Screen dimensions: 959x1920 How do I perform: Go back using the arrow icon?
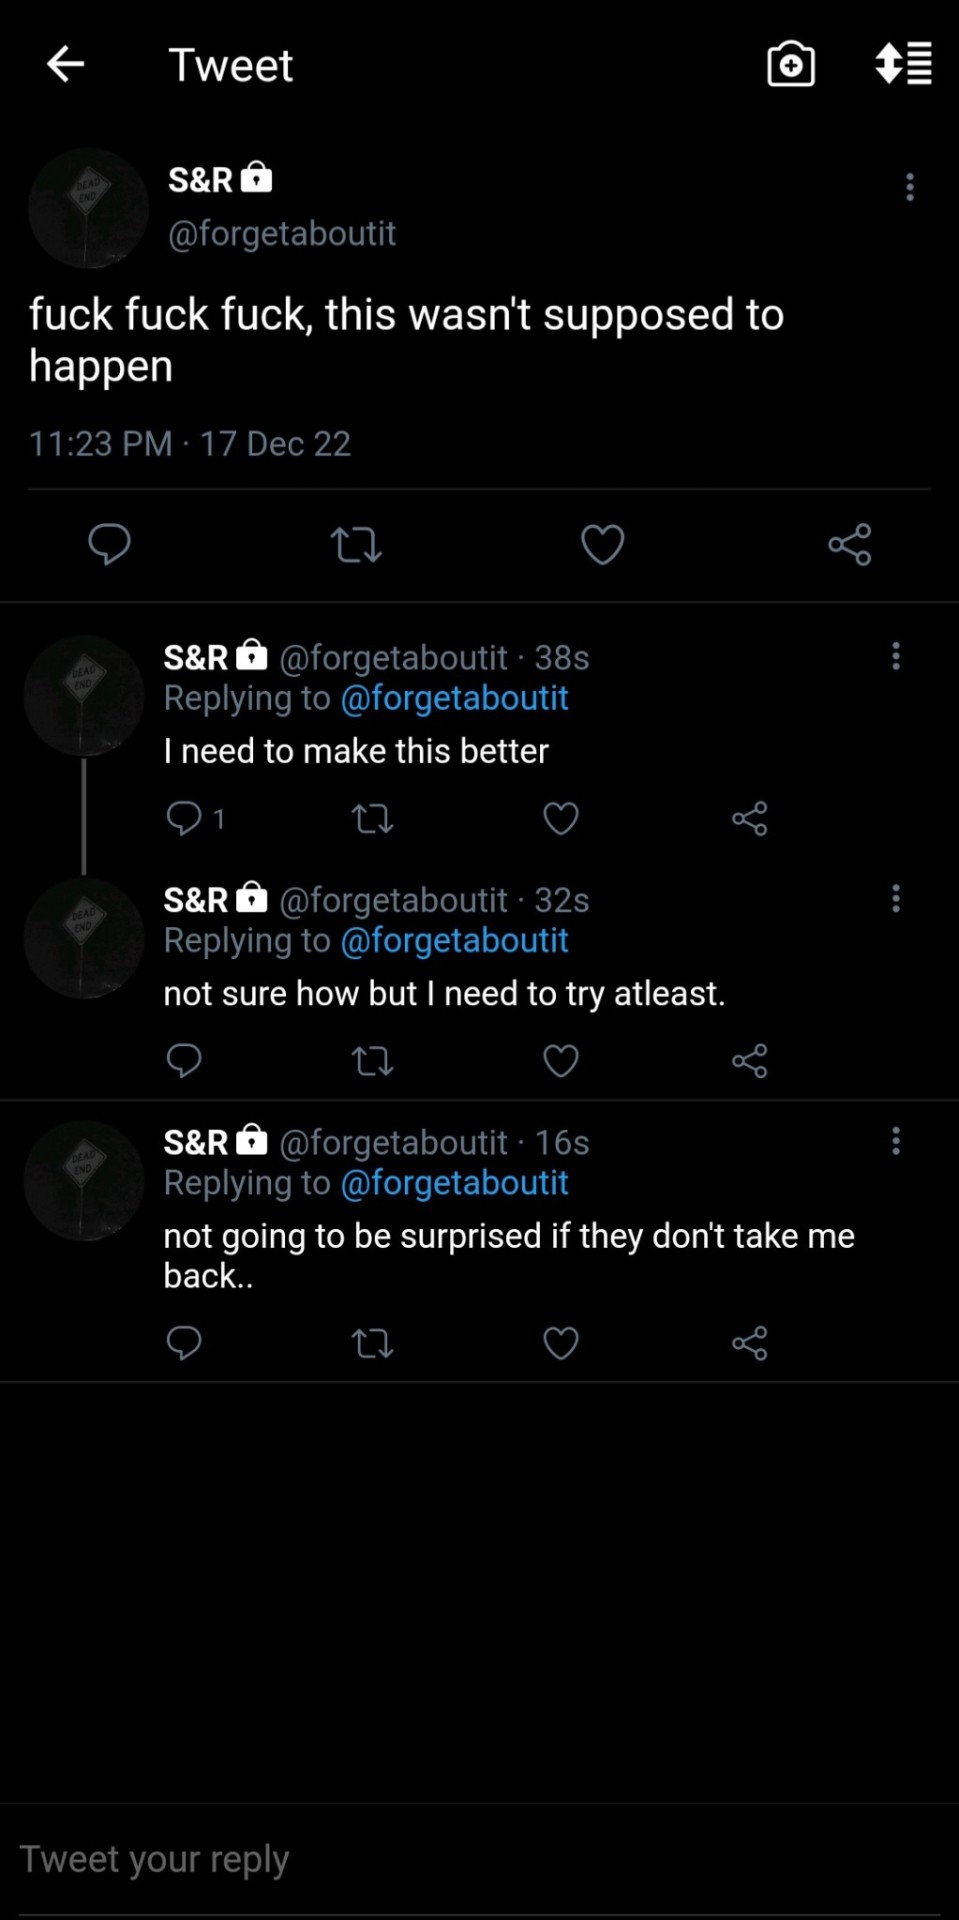(66, 65)
